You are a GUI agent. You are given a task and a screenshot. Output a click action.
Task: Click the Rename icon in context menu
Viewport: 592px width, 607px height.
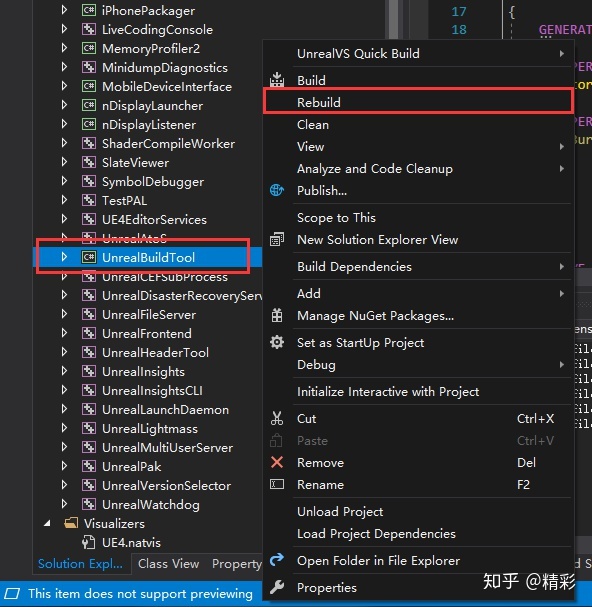(x=277, y=484)
